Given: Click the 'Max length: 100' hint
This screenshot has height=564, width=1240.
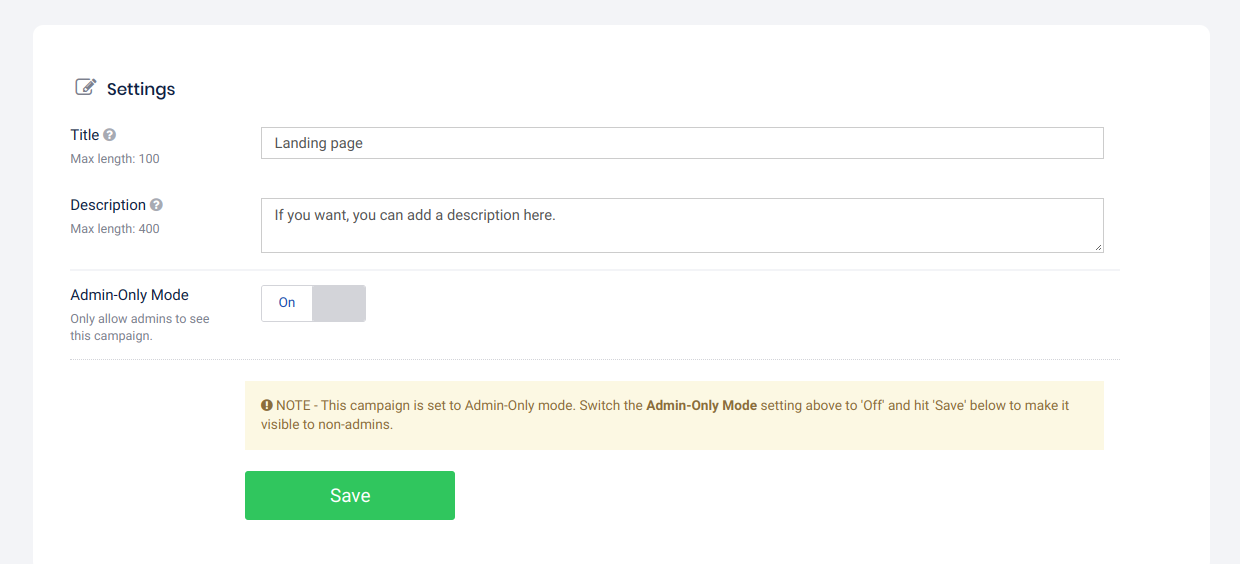Looking at the screenshot, I should click(115, 159).
